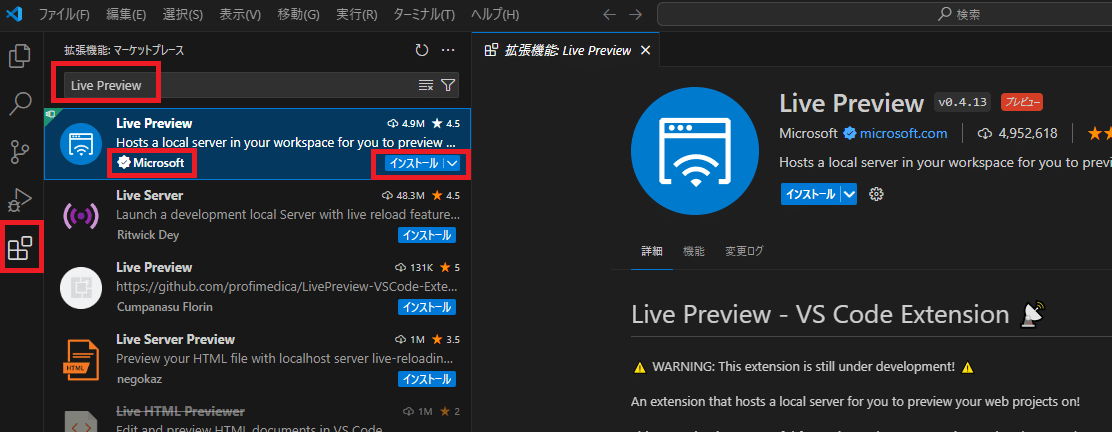The height and width of the screenshot is (432, 1112).
Task: Select the Live Server Preview extension title
Action: tap(175, 339)
